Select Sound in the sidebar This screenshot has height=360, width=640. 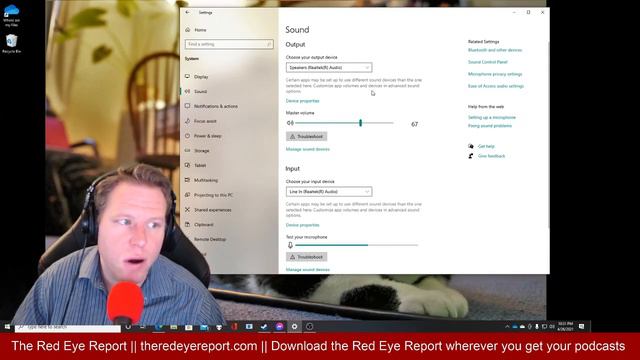point(200,91)
